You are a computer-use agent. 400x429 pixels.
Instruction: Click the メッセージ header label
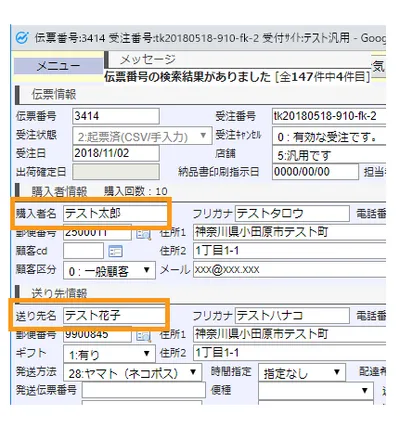point(147,60)
